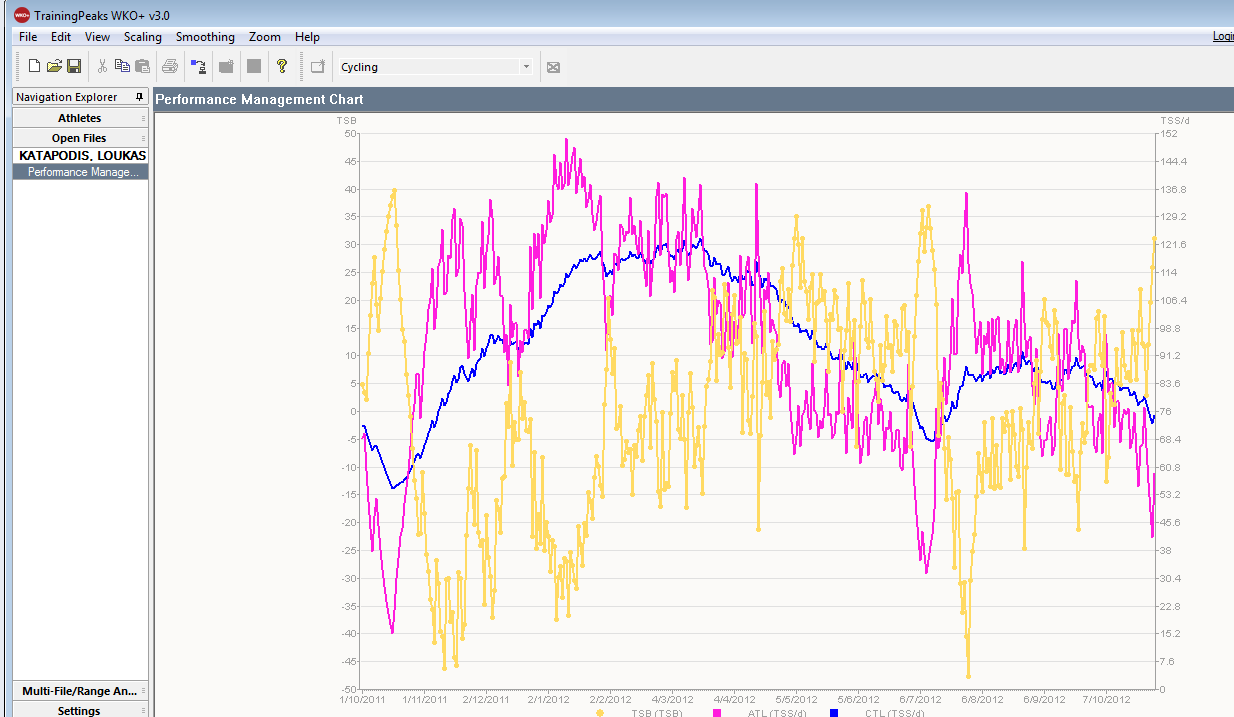The height and width of the screenshot is (717, 1234).
Task: Pin the Navigation Explorer panel
Action: click(x=140, y=97)
